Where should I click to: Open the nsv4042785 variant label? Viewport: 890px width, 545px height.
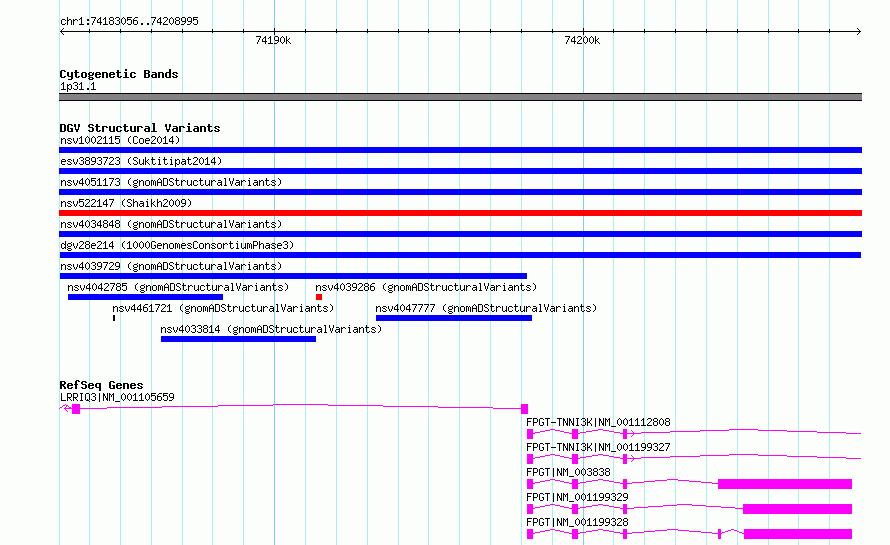[178, 287]
